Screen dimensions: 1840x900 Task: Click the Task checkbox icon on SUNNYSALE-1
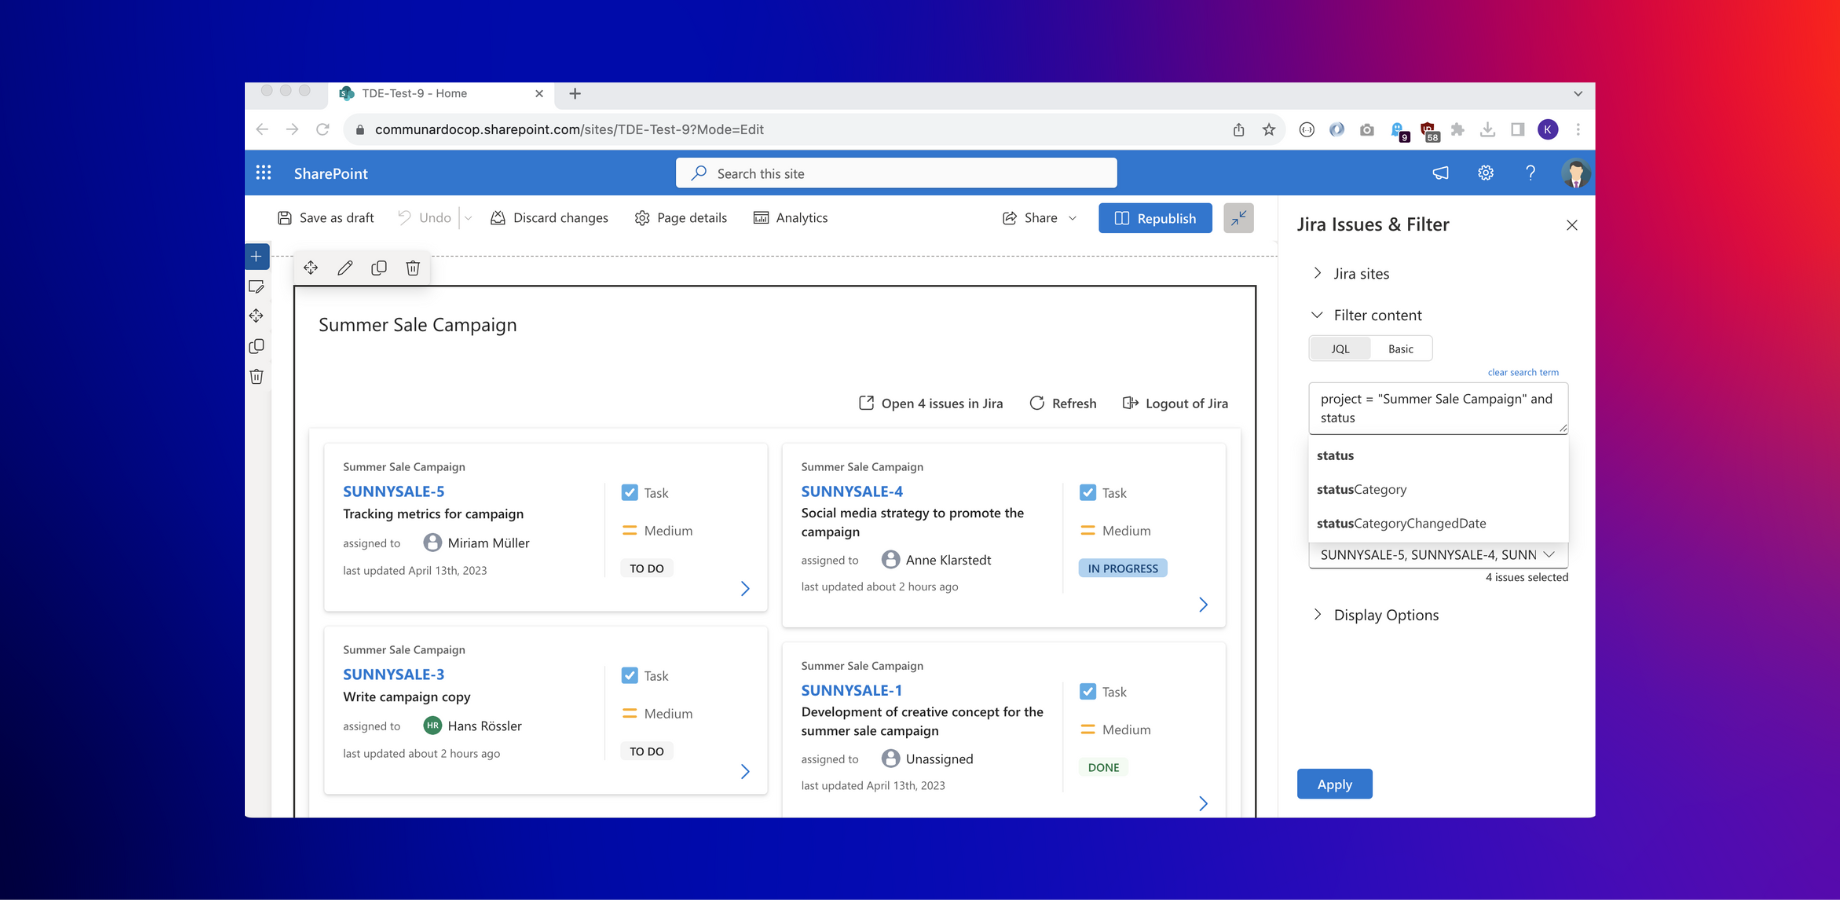pos(1088,692)
